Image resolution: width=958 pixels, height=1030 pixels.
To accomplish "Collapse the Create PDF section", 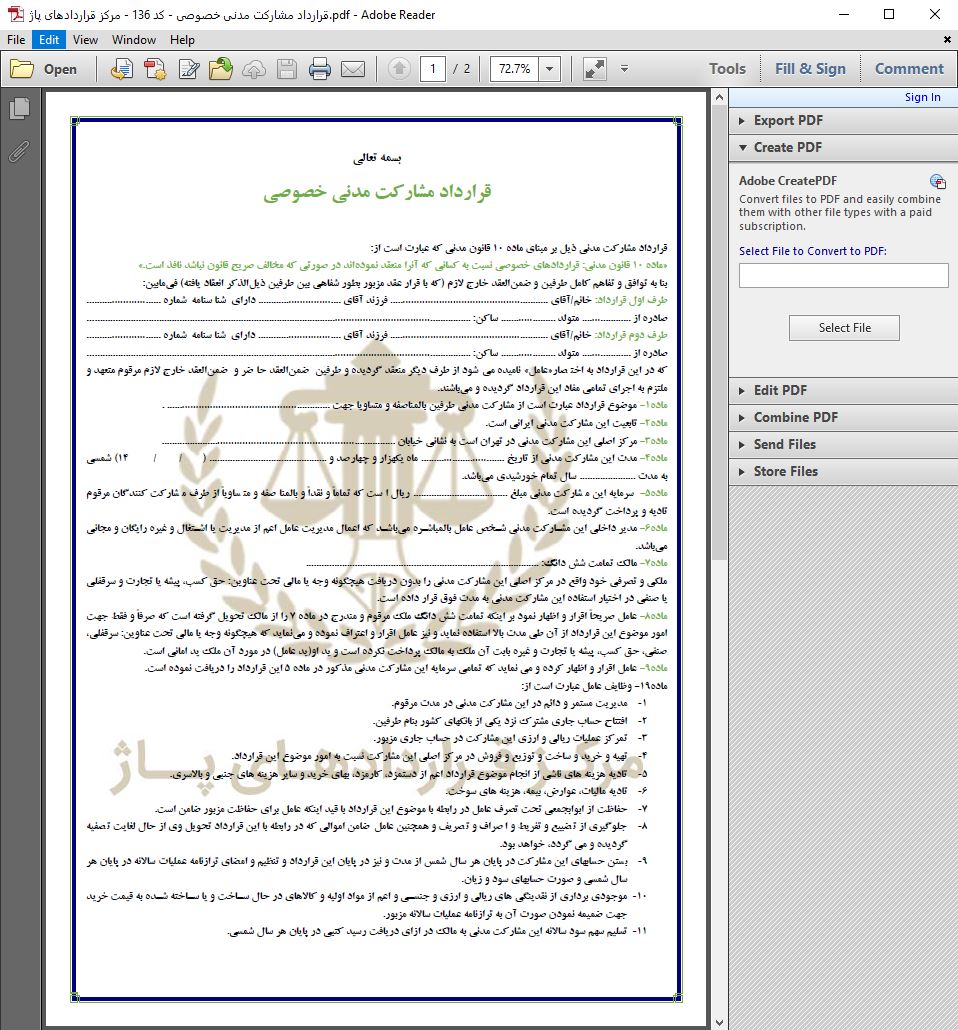I will [788, 147].
